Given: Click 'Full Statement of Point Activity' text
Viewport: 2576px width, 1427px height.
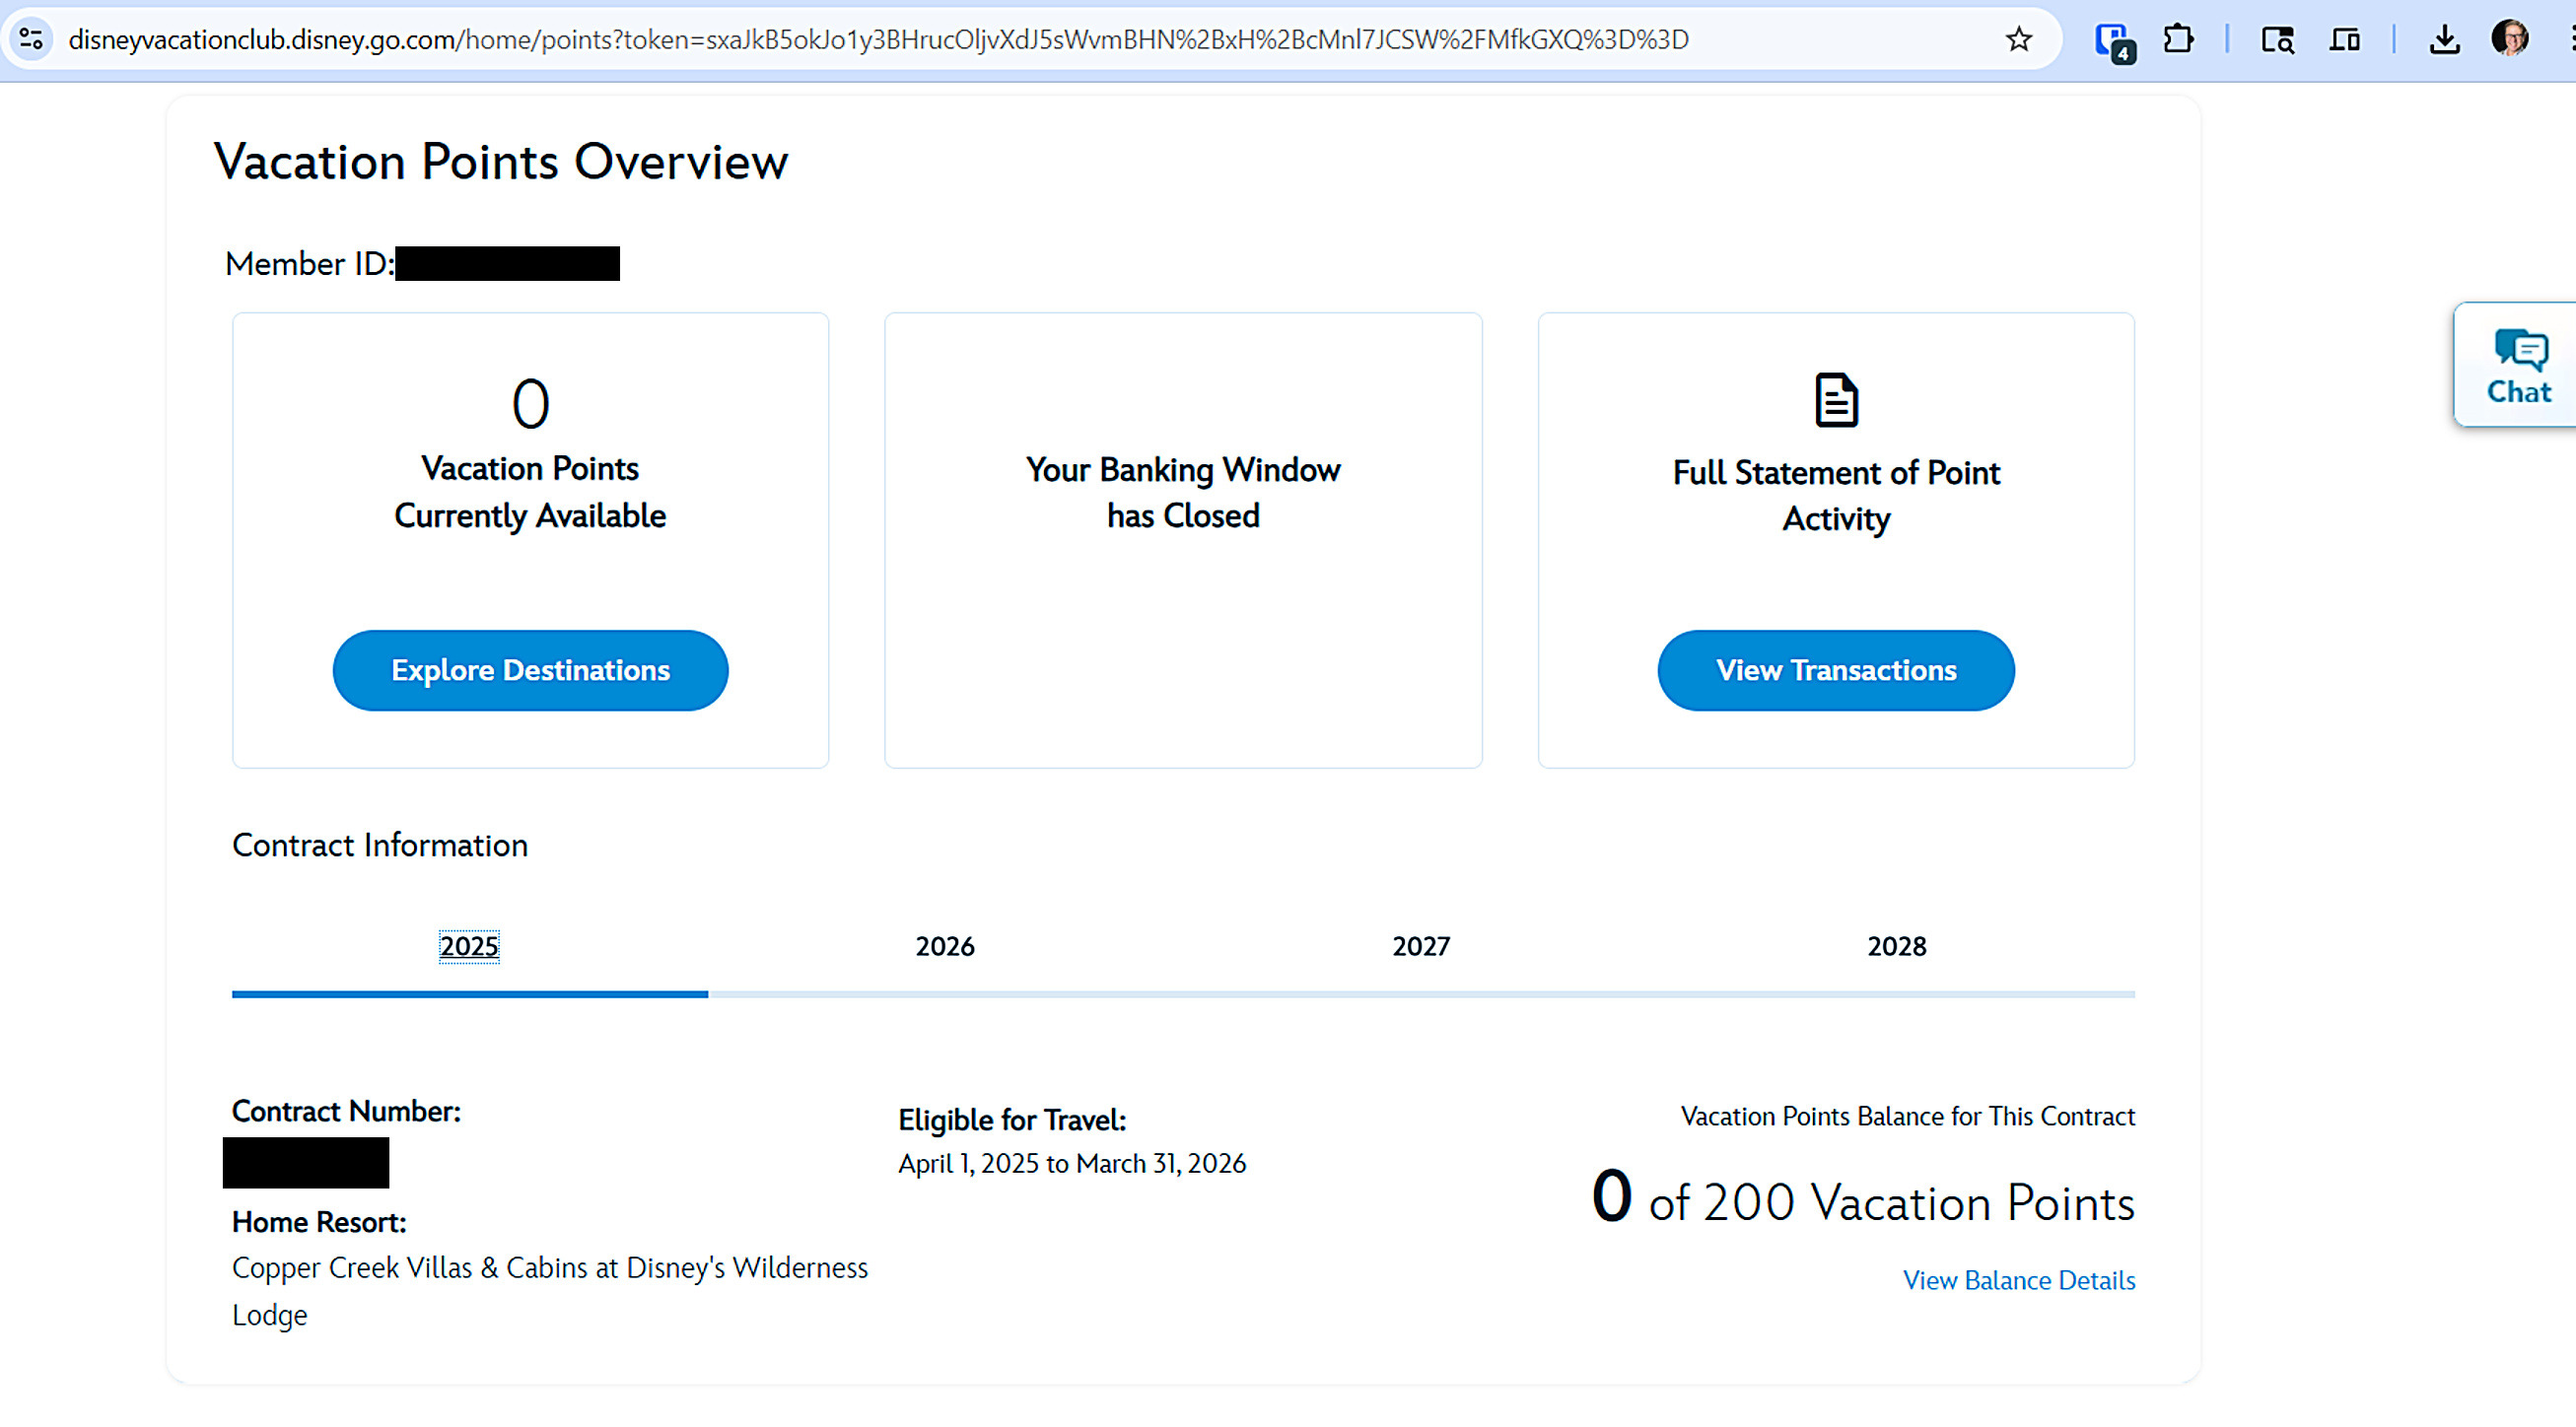Looking at the screenshot, I should [x=1836, y=496].
